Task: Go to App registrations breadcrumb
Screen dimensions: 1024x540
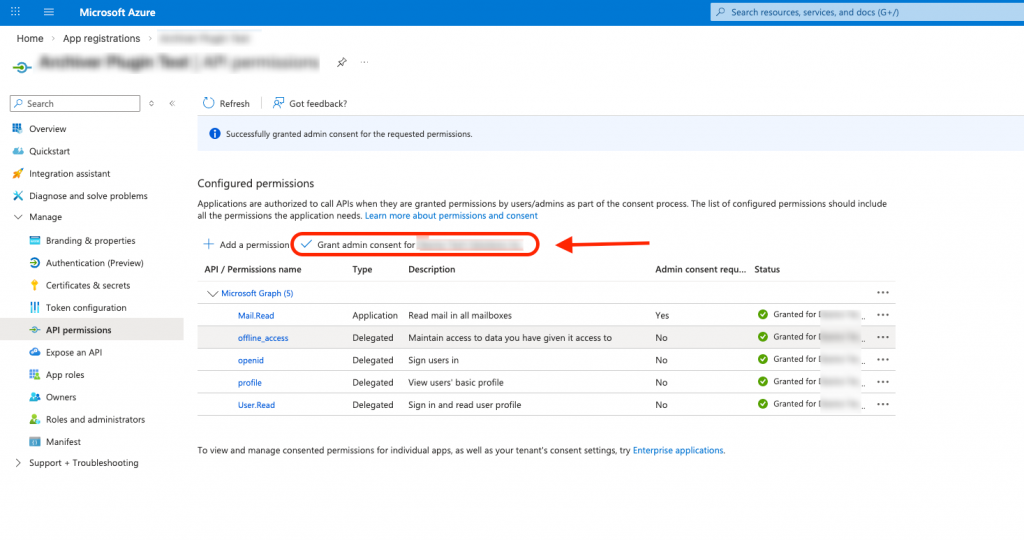Action: [101, 39]
